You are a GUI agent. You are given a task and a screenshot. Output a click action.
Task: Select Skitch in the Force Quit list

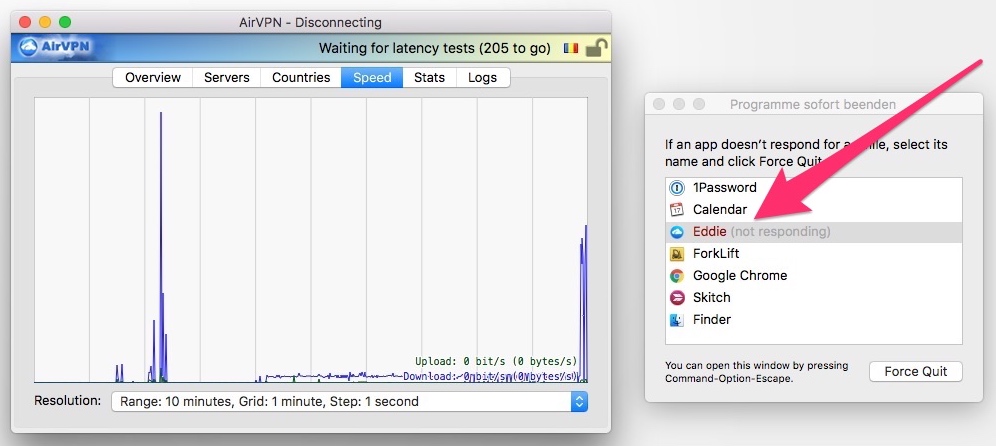pyautogui.click(x=814, y=297)
